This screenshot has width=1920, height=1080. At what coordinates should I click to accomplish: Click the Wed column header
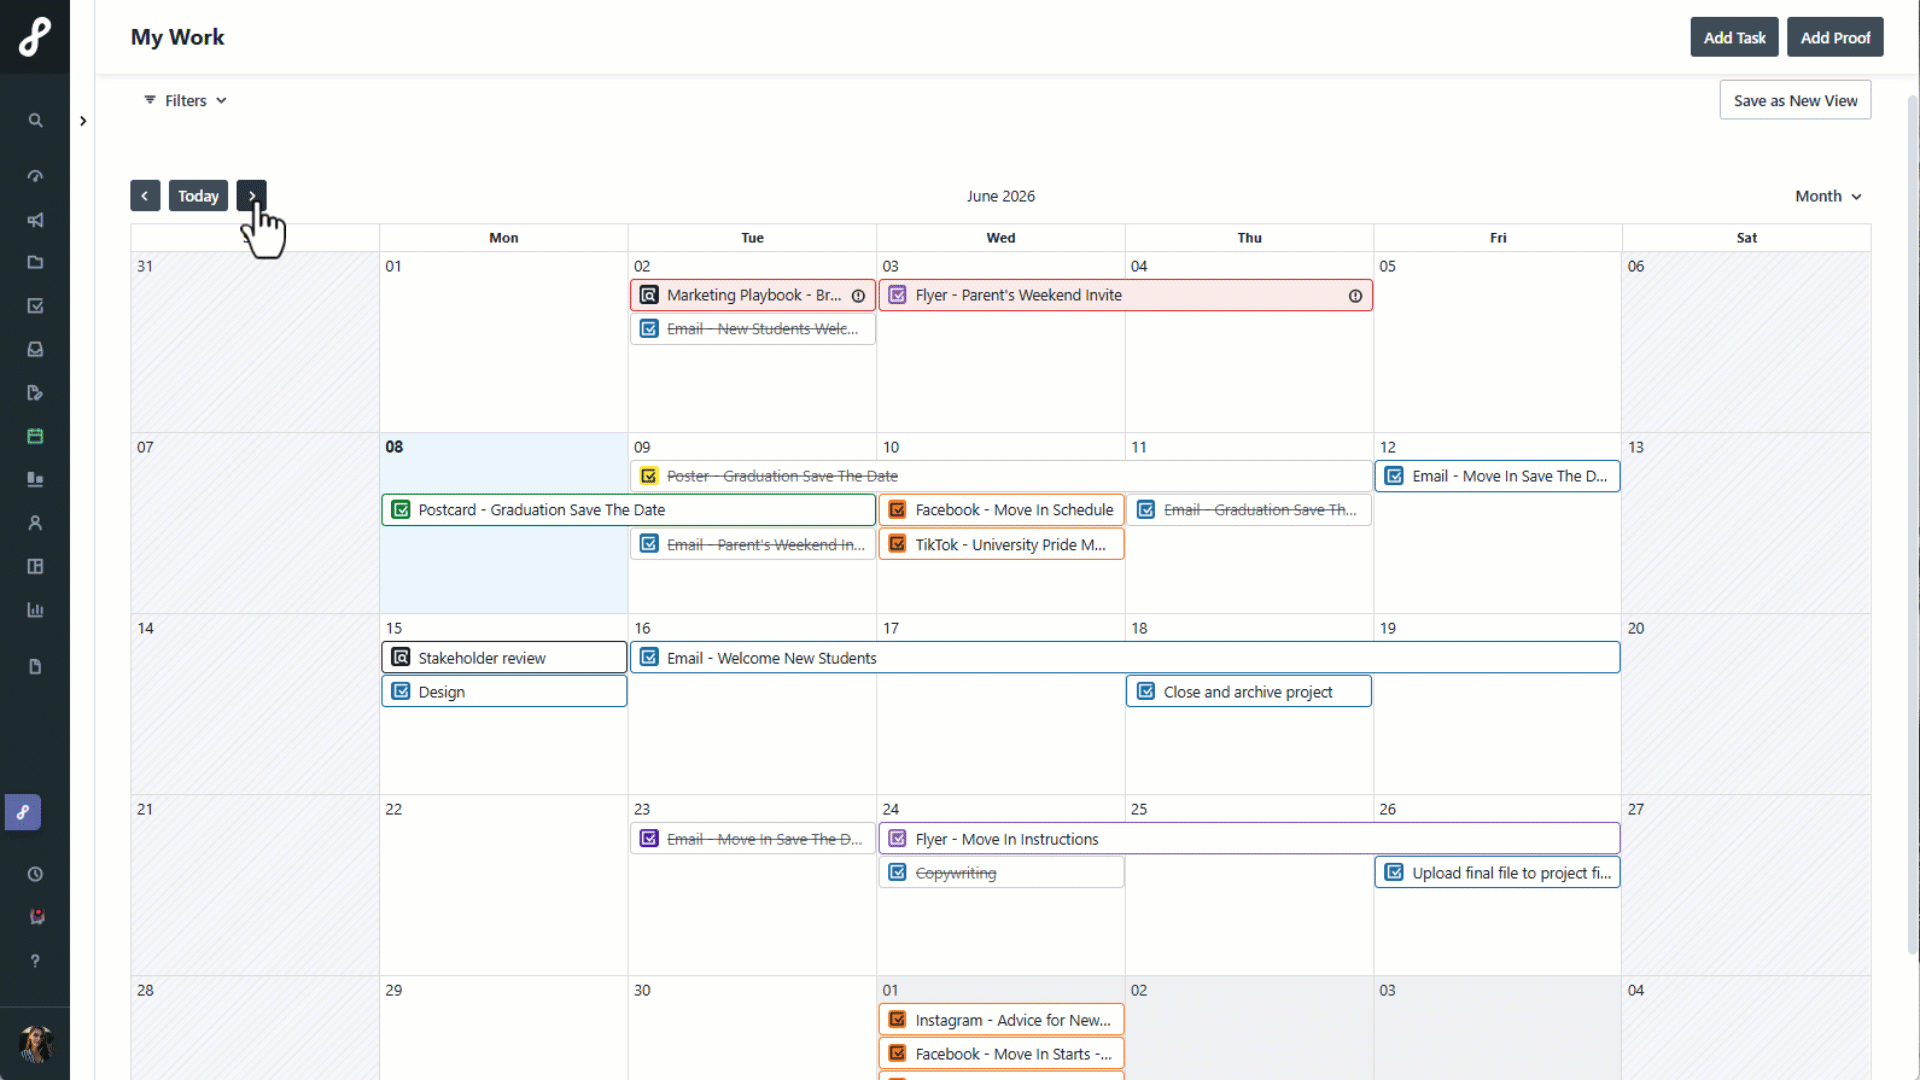point(1001,238)
